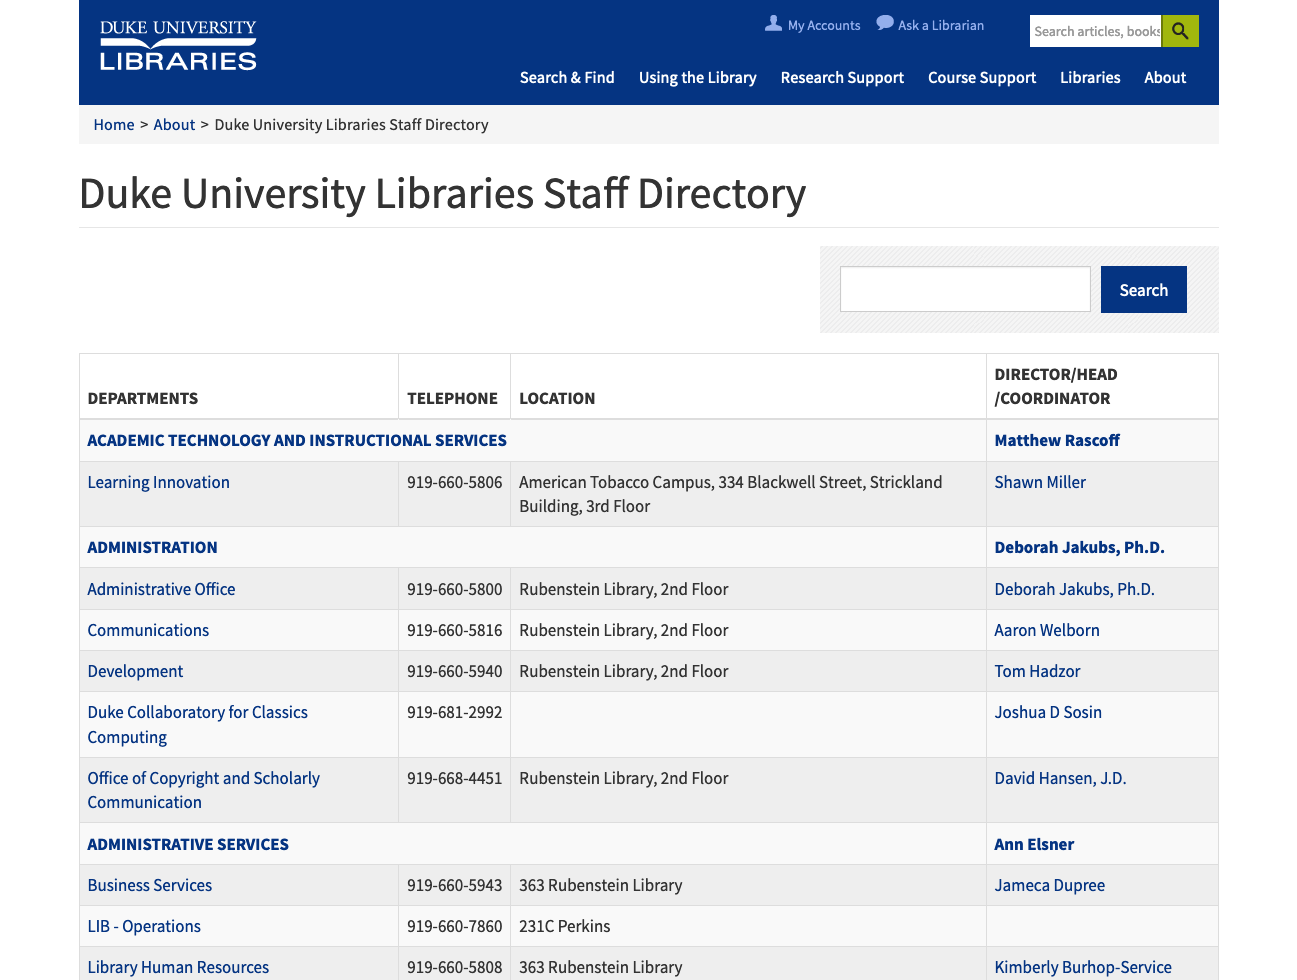Open Ann Elsner's profile
Viewport: 1297px width, 980px height.
(x=1034, y=844)
